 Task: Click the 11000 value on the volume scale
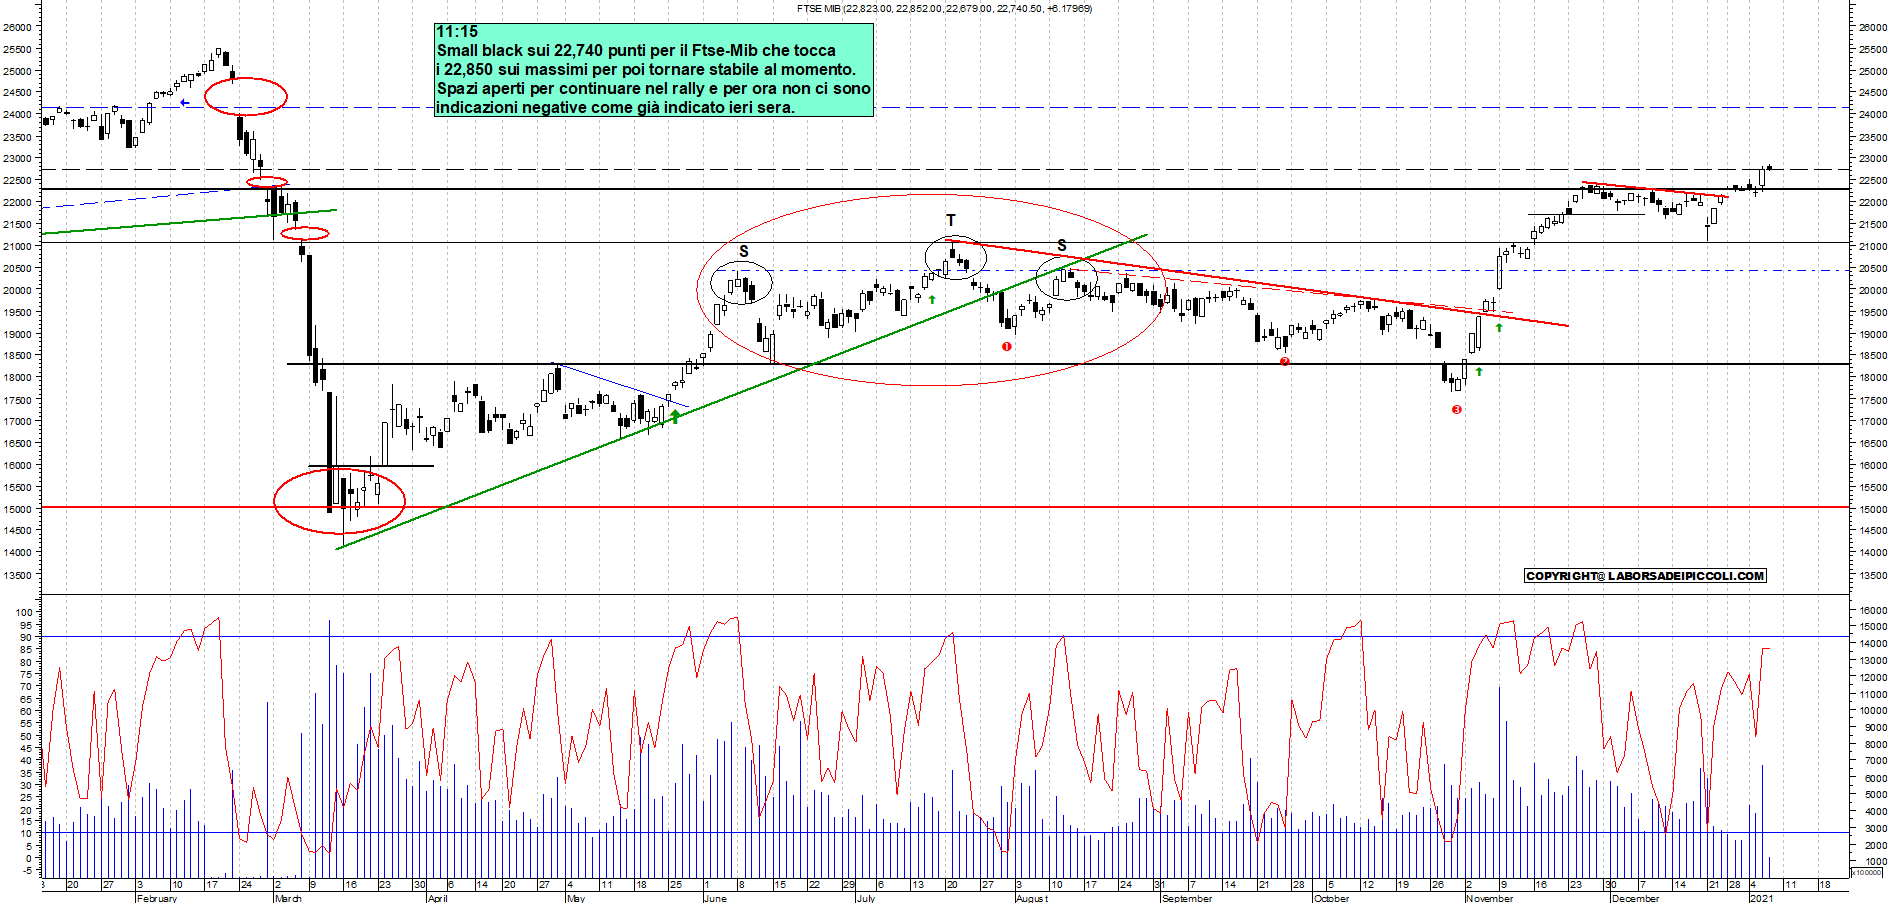click(1872, 694)
